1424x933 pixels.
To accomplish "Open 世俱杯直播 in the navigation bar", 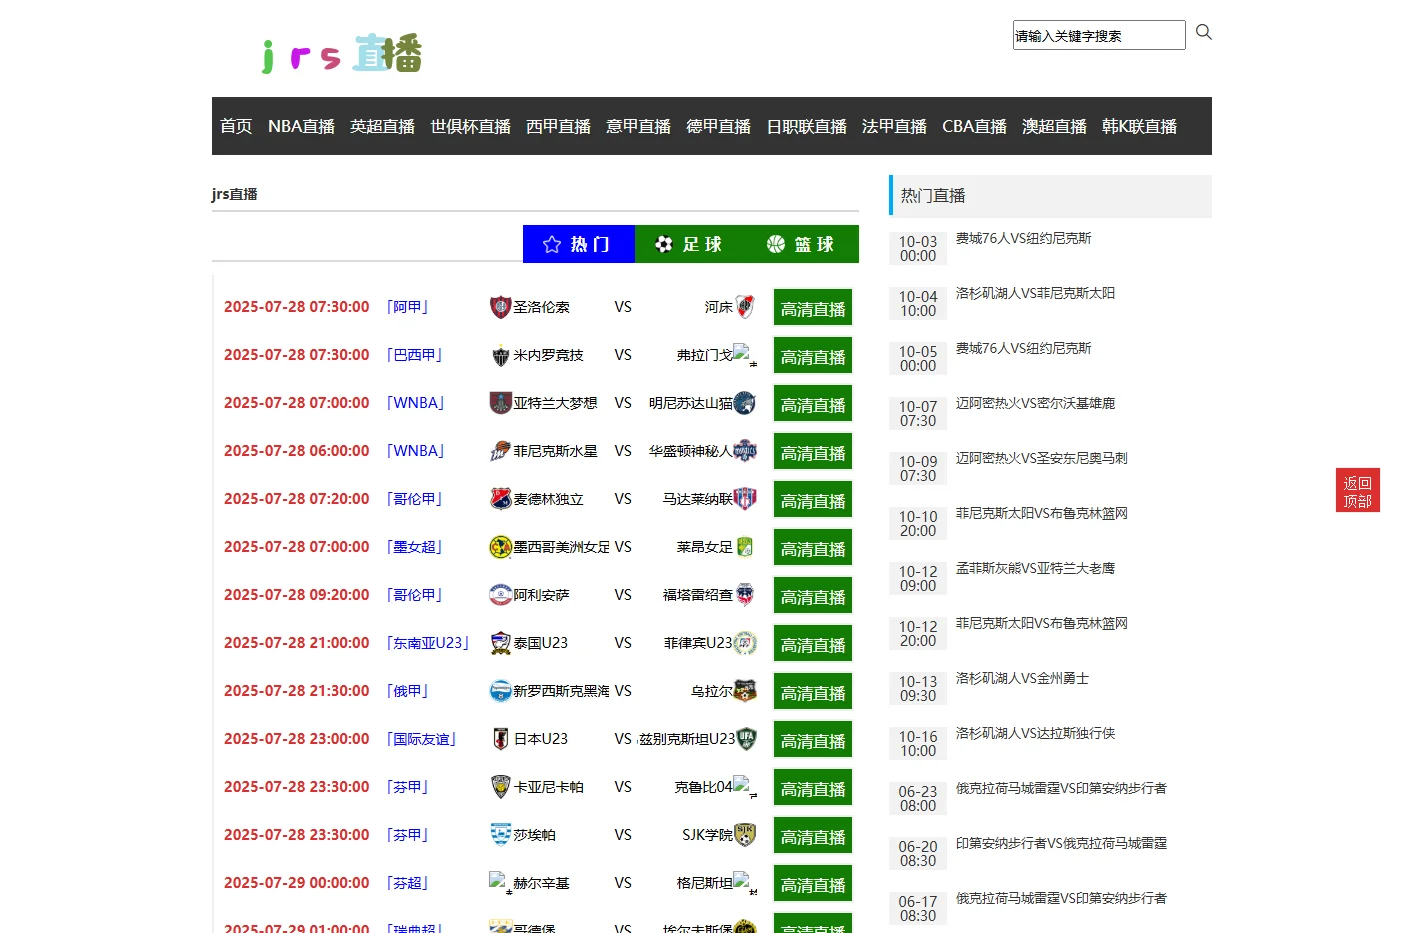I will pyautogui.click(x=470, y=126).
